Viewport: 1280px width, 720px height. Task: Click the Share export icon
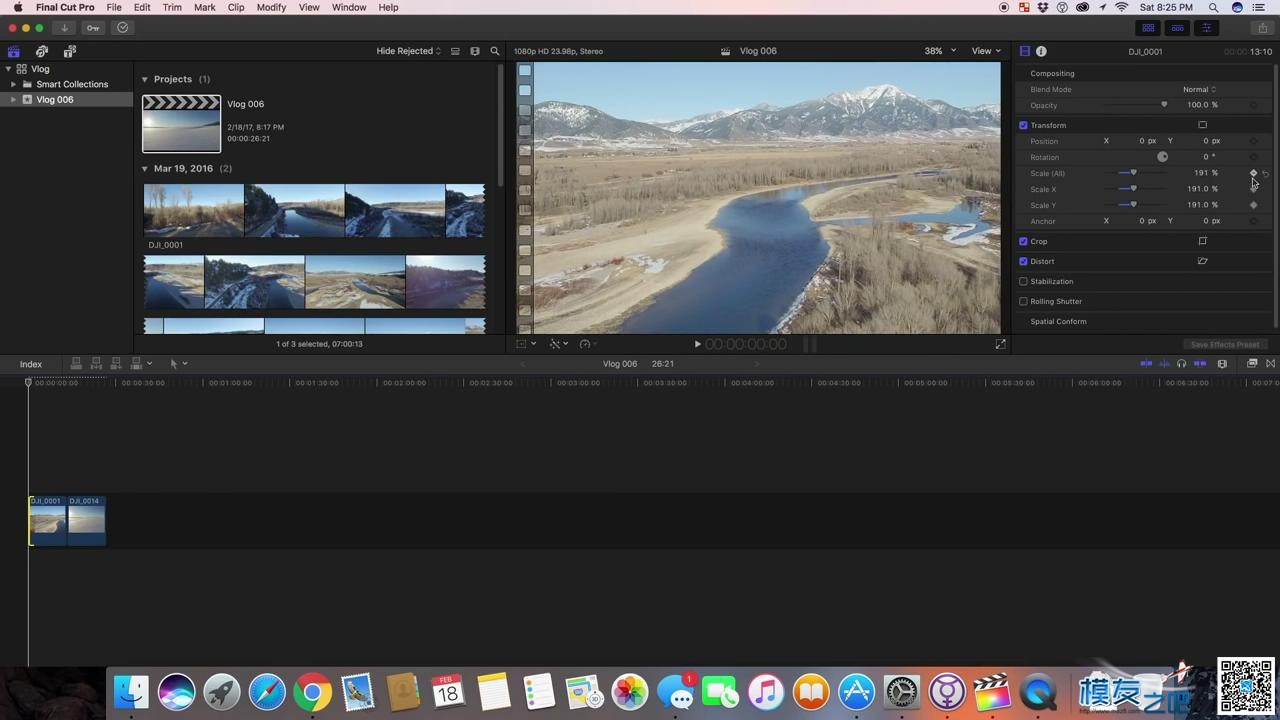tap(1263, 28)
